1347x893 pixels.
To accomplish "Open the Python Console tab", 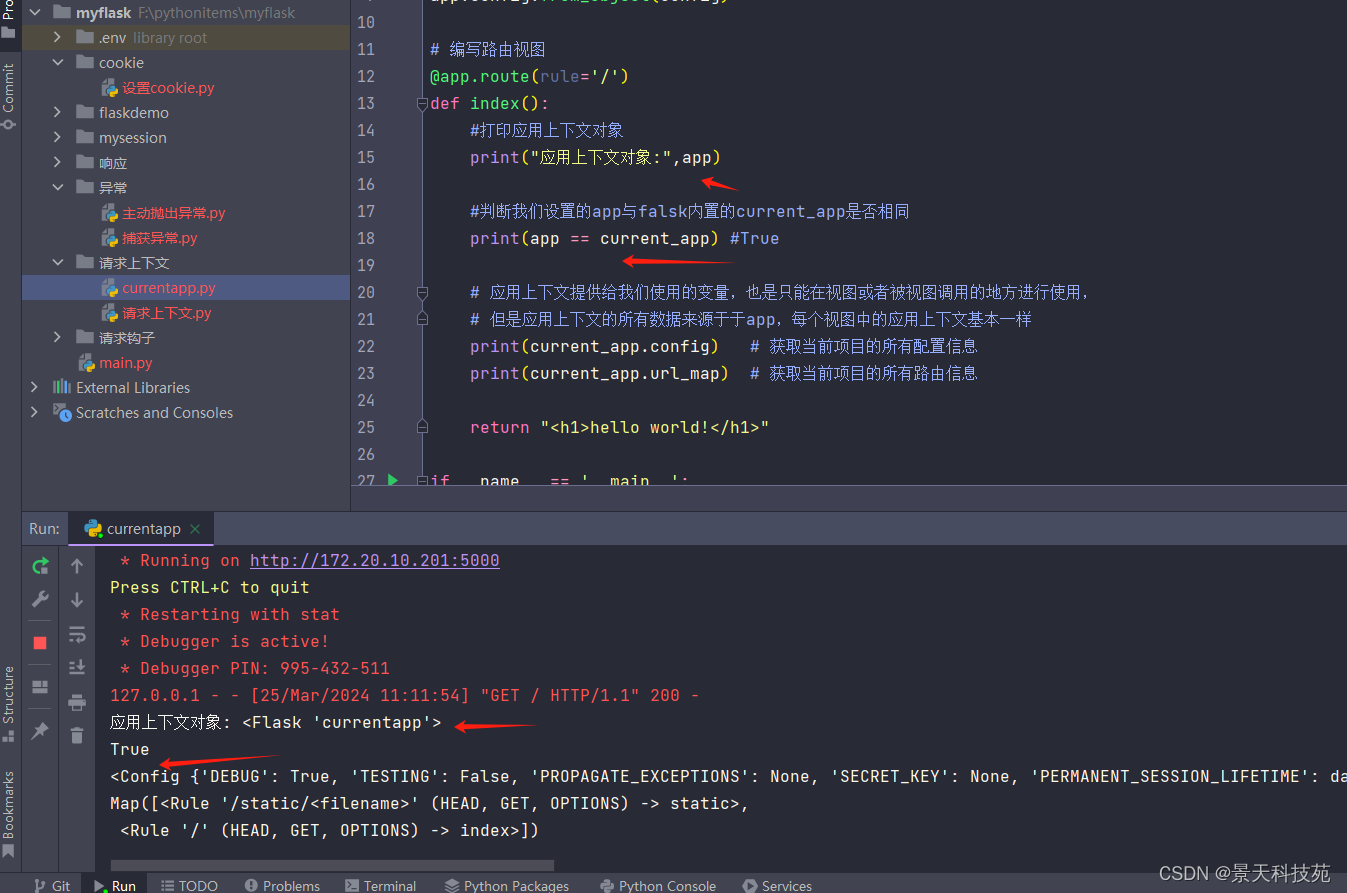I will click(x=657, y=885).
